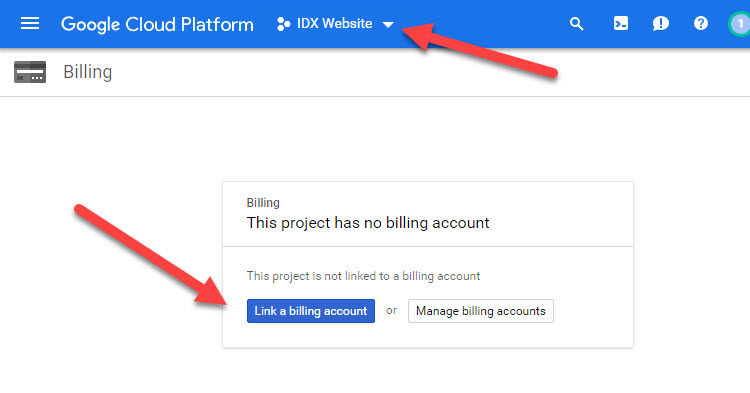Open the hamburger navigation menu

30,23
